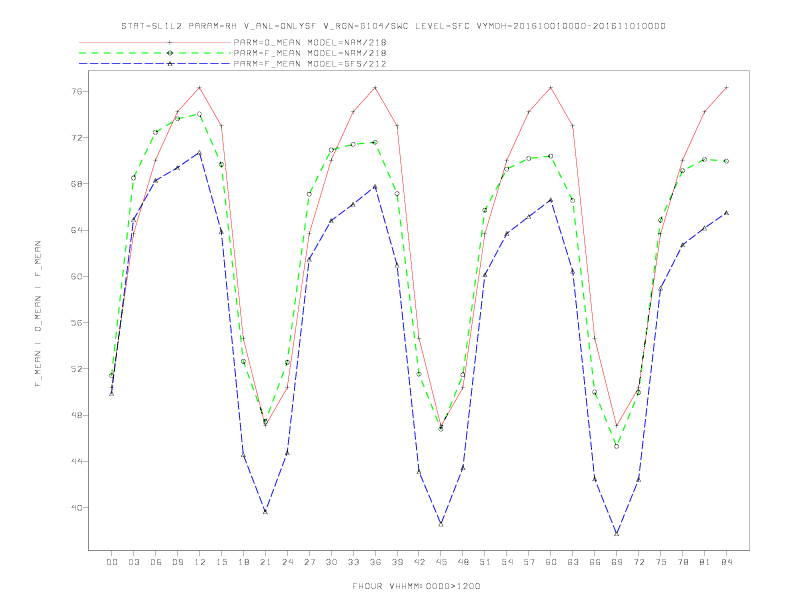The width and height of the screenshot is (792, 612).
Task: Click x-axis tick label 72
Action: (x=638, y=562)
